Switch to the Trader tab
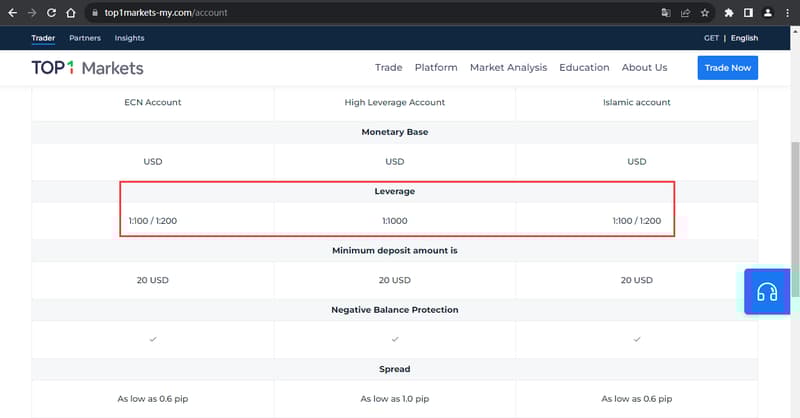The width and height of the screenshot is (800, 418). point(43,38)
